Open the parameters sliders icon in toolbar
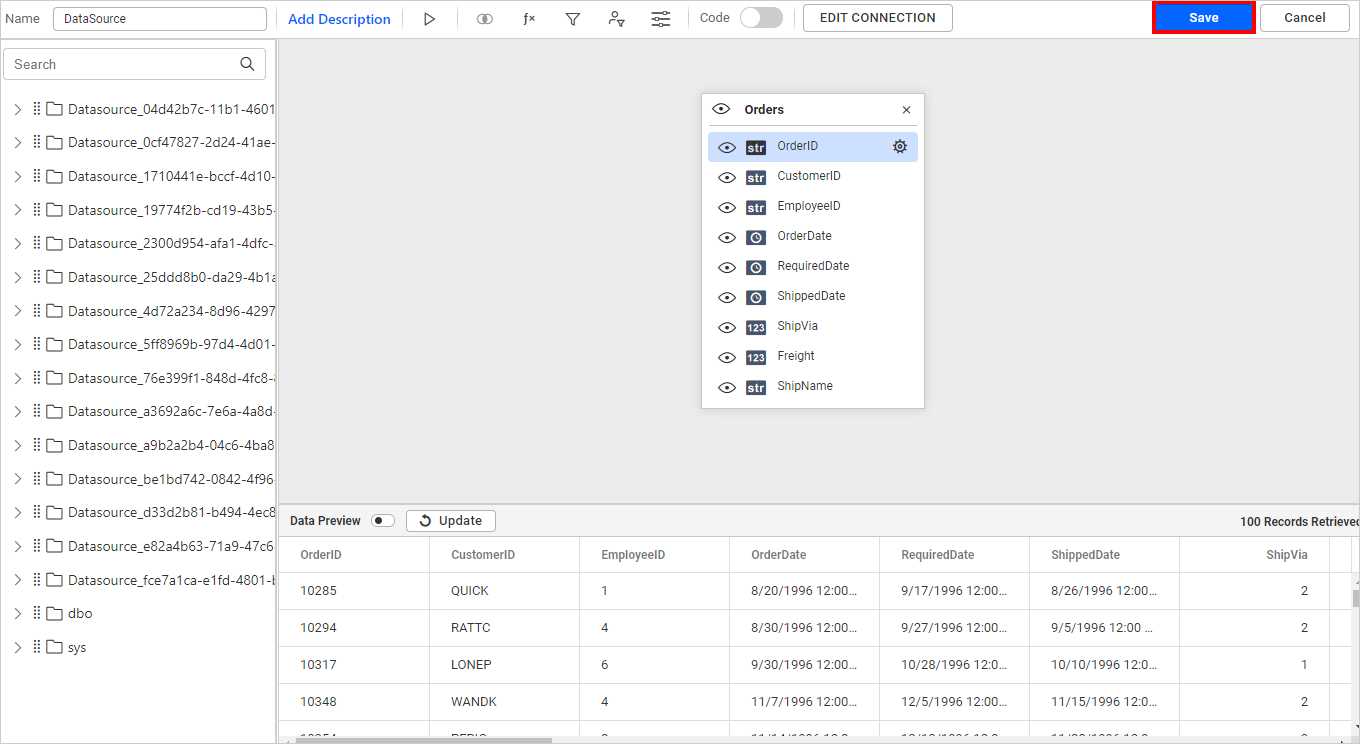The width and height of the screenshot is (1360, 744). 661,19
